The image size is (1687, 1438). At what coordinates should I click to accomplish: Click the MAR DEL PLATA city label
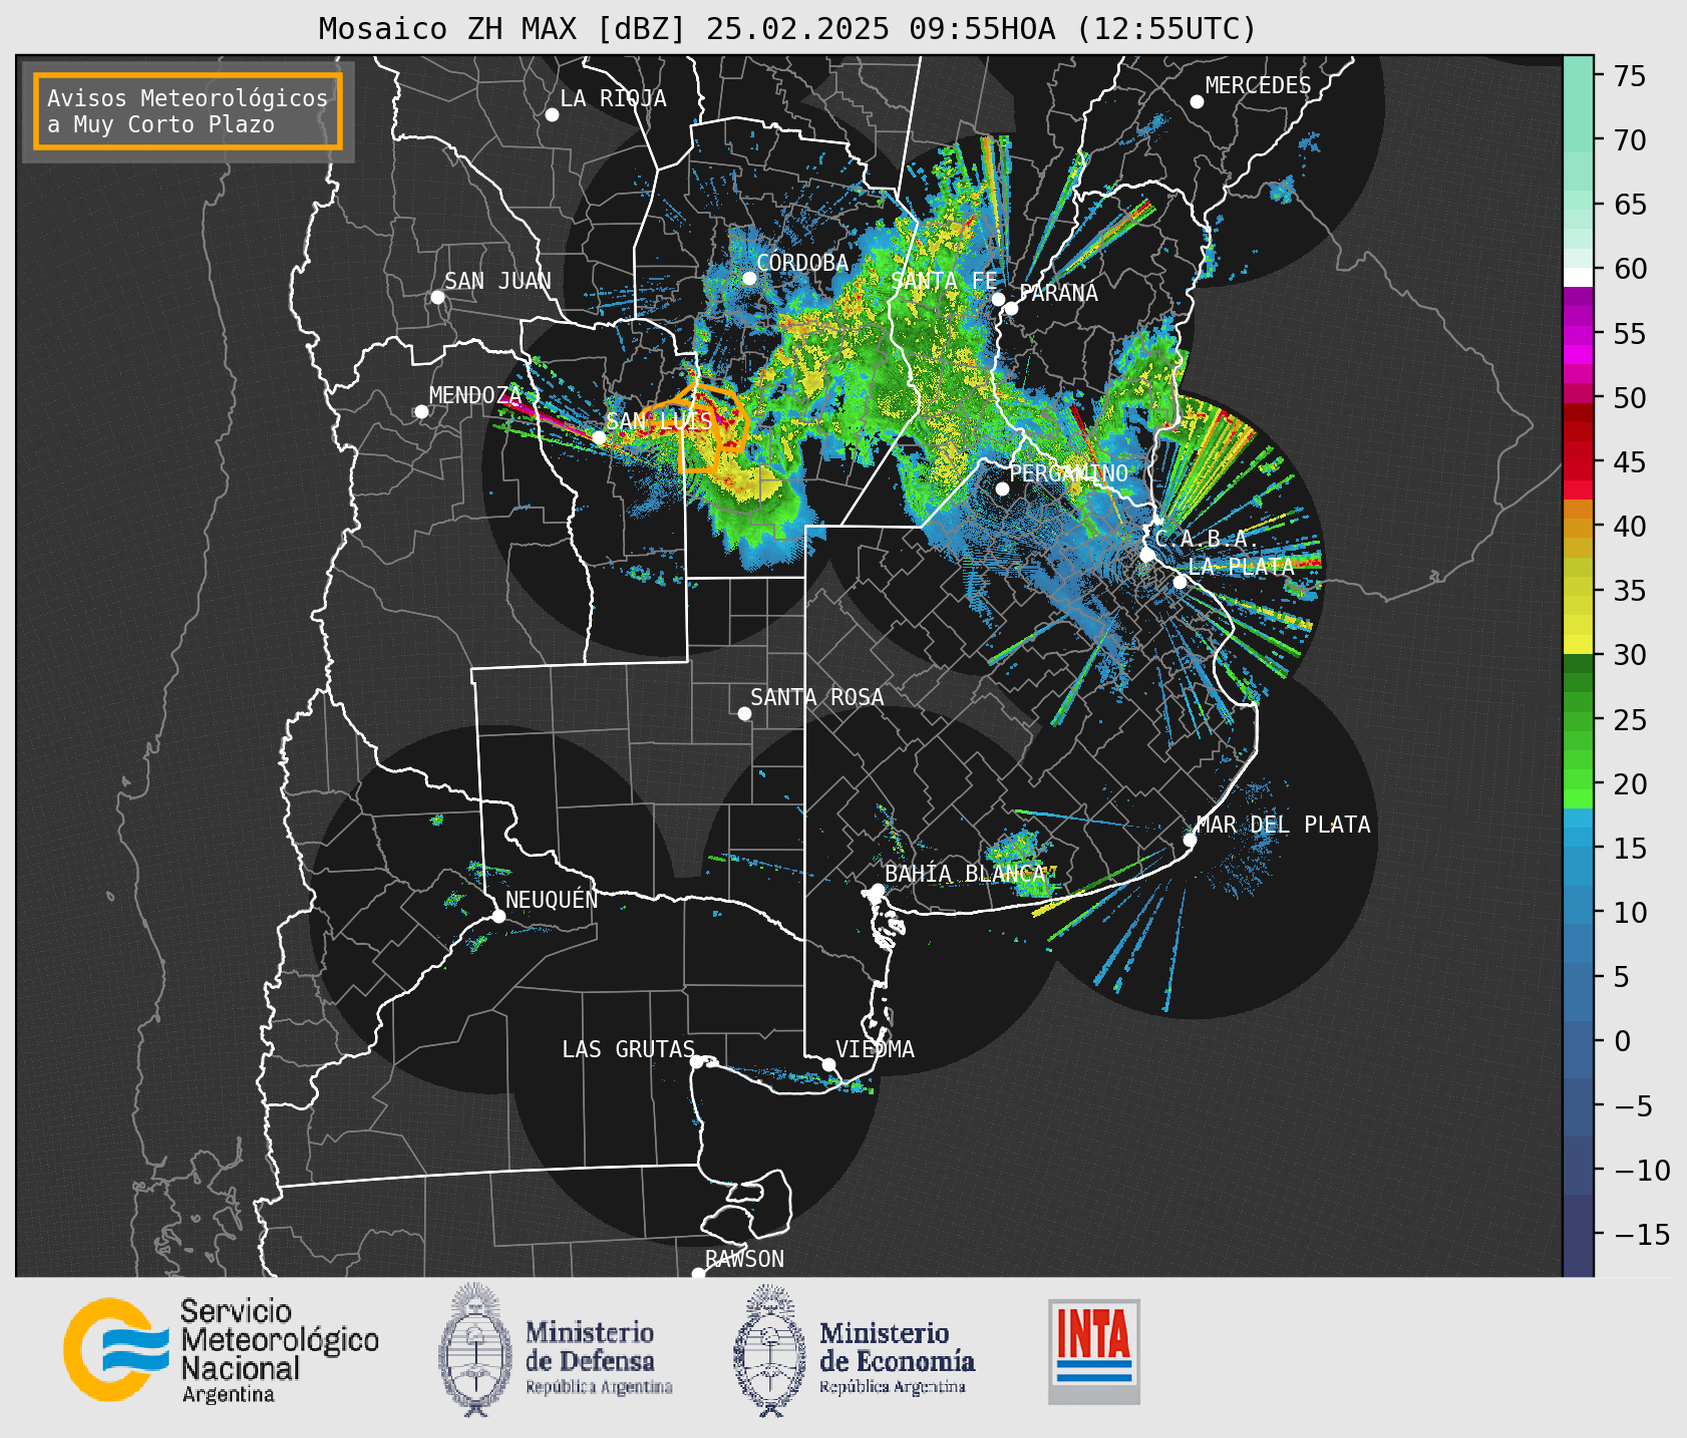[1283, 825]
